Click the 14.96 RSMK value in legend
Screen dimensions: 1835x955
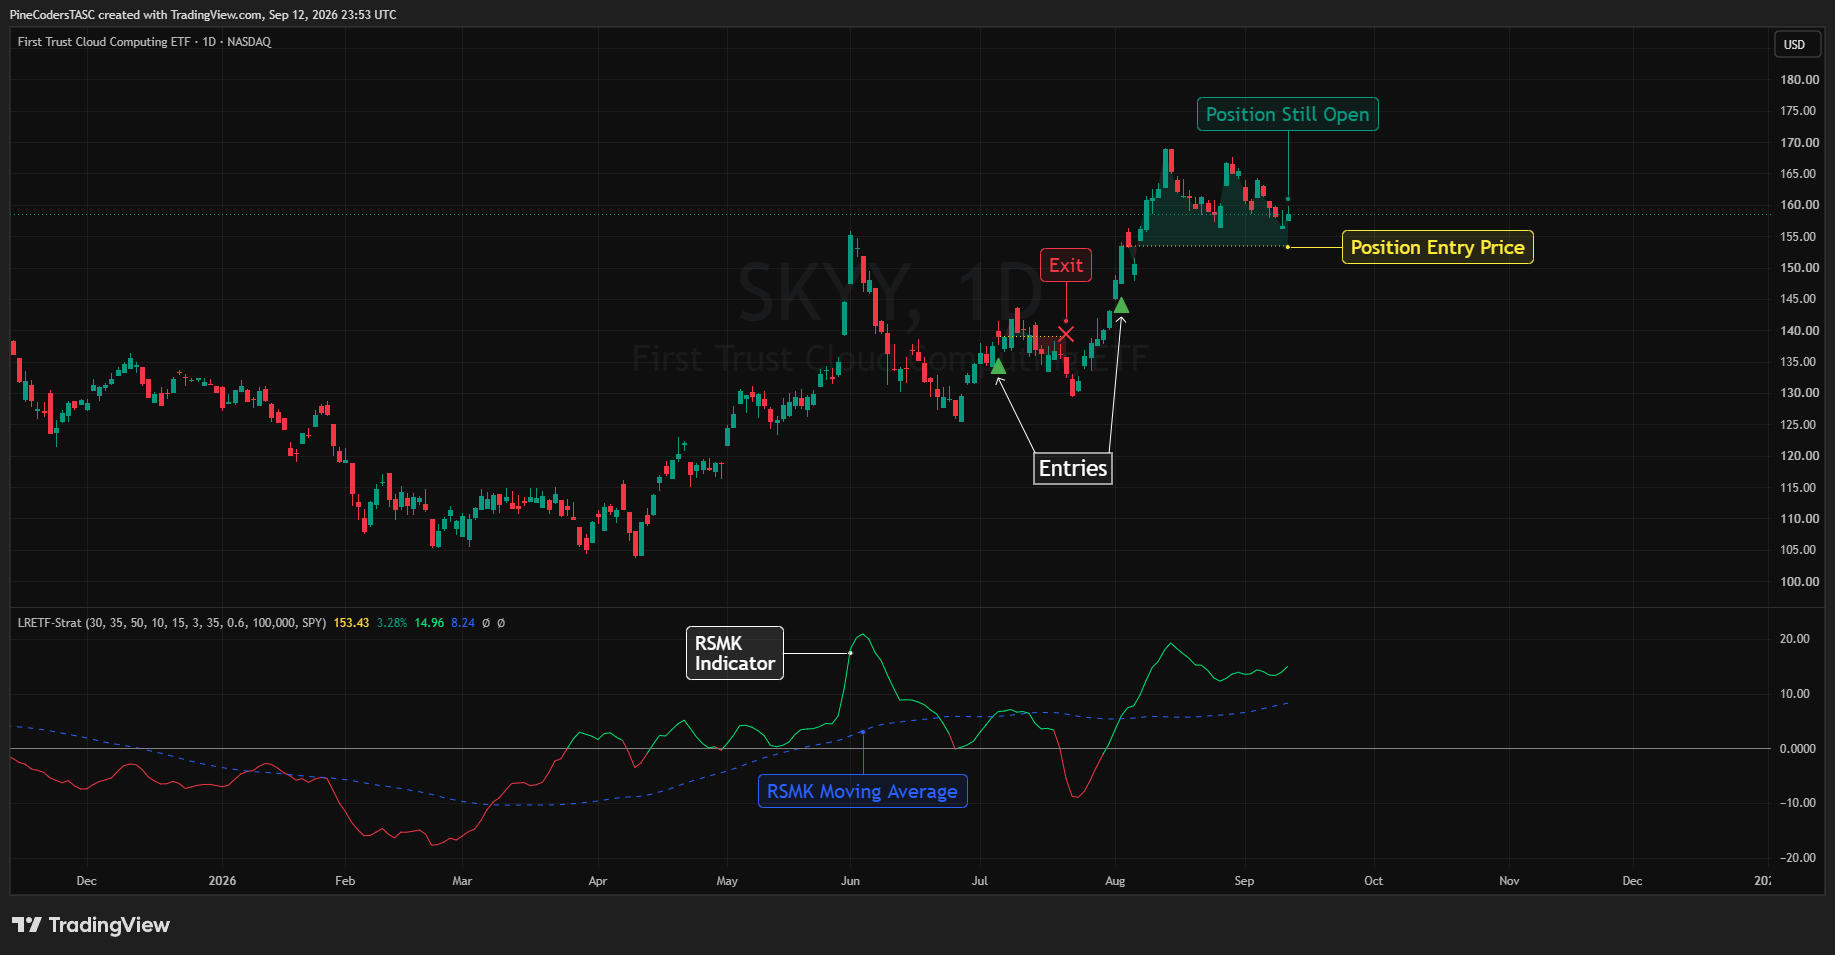[429, 623]
